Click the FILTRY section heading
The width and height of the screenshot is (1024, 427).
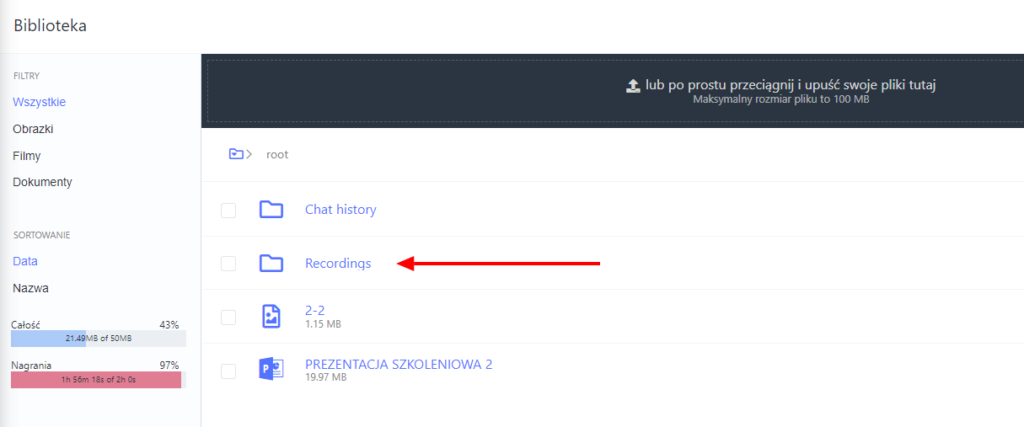[27, 76]
